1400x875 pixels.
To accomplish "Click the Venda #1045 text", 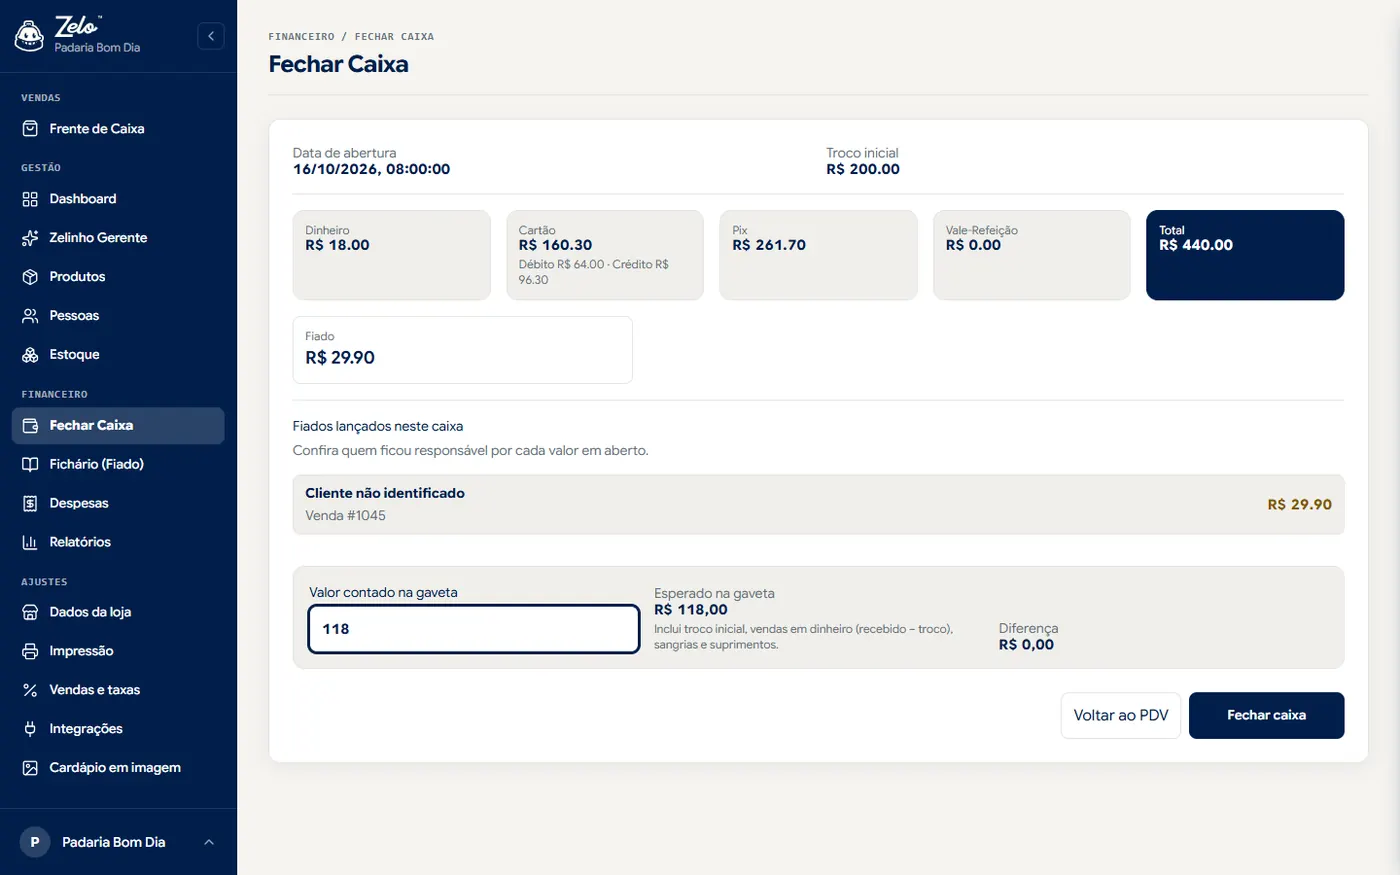I will click(x=345, y=516).
